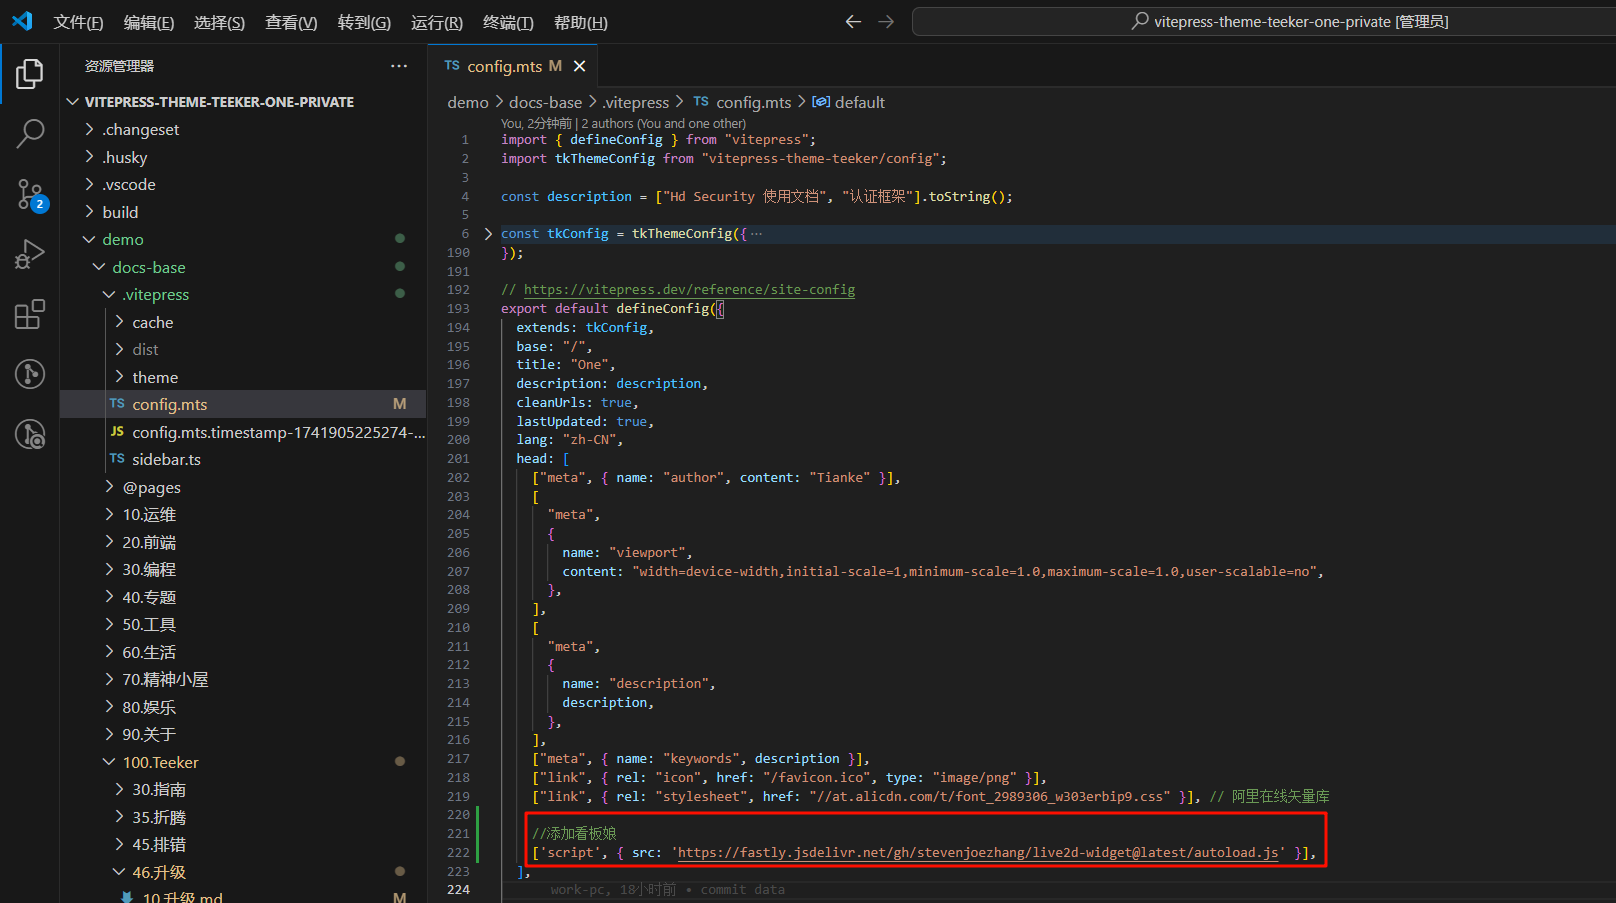
Task: Click breadcrumb segment demo
Action: click(468, 102)
